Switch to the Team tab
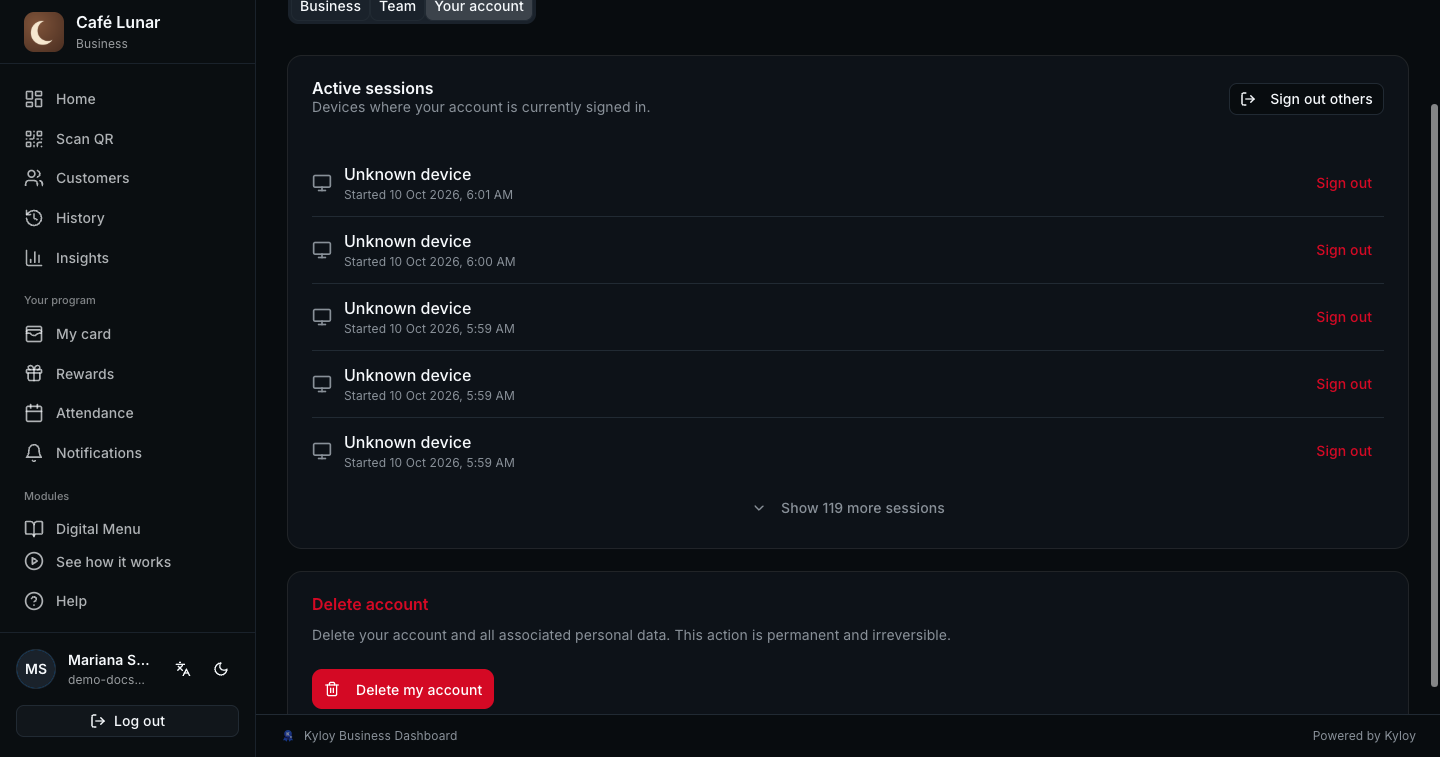Image resolution: width=1440 pixels, height=757 pixels. [397, 7]
